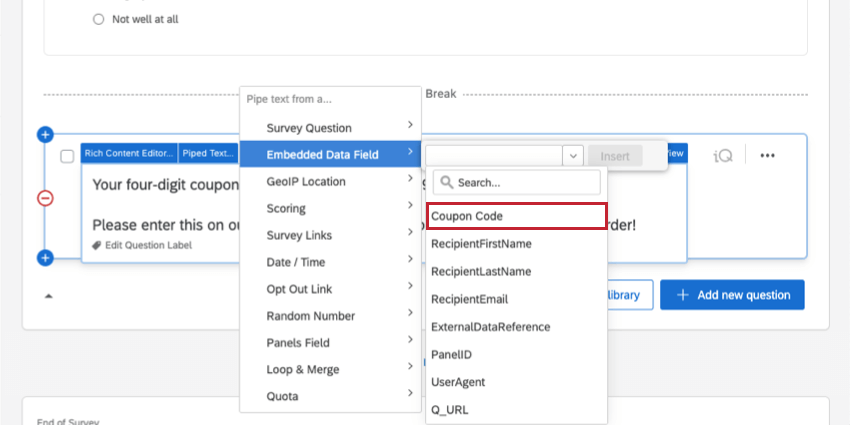Select the RecipientEmail field
The image size is (850, 425).
(x=469, y=299)
